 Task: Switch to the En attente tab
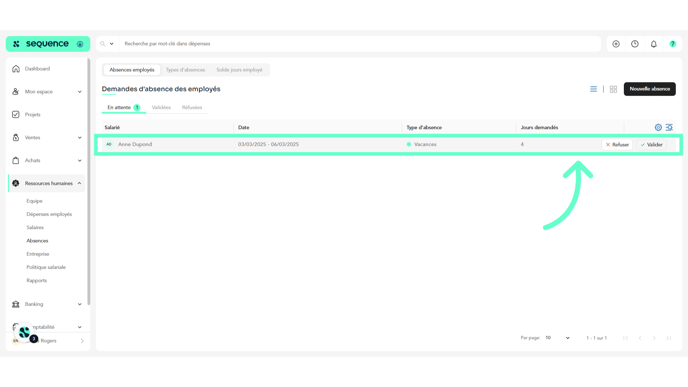click(123, 108)
